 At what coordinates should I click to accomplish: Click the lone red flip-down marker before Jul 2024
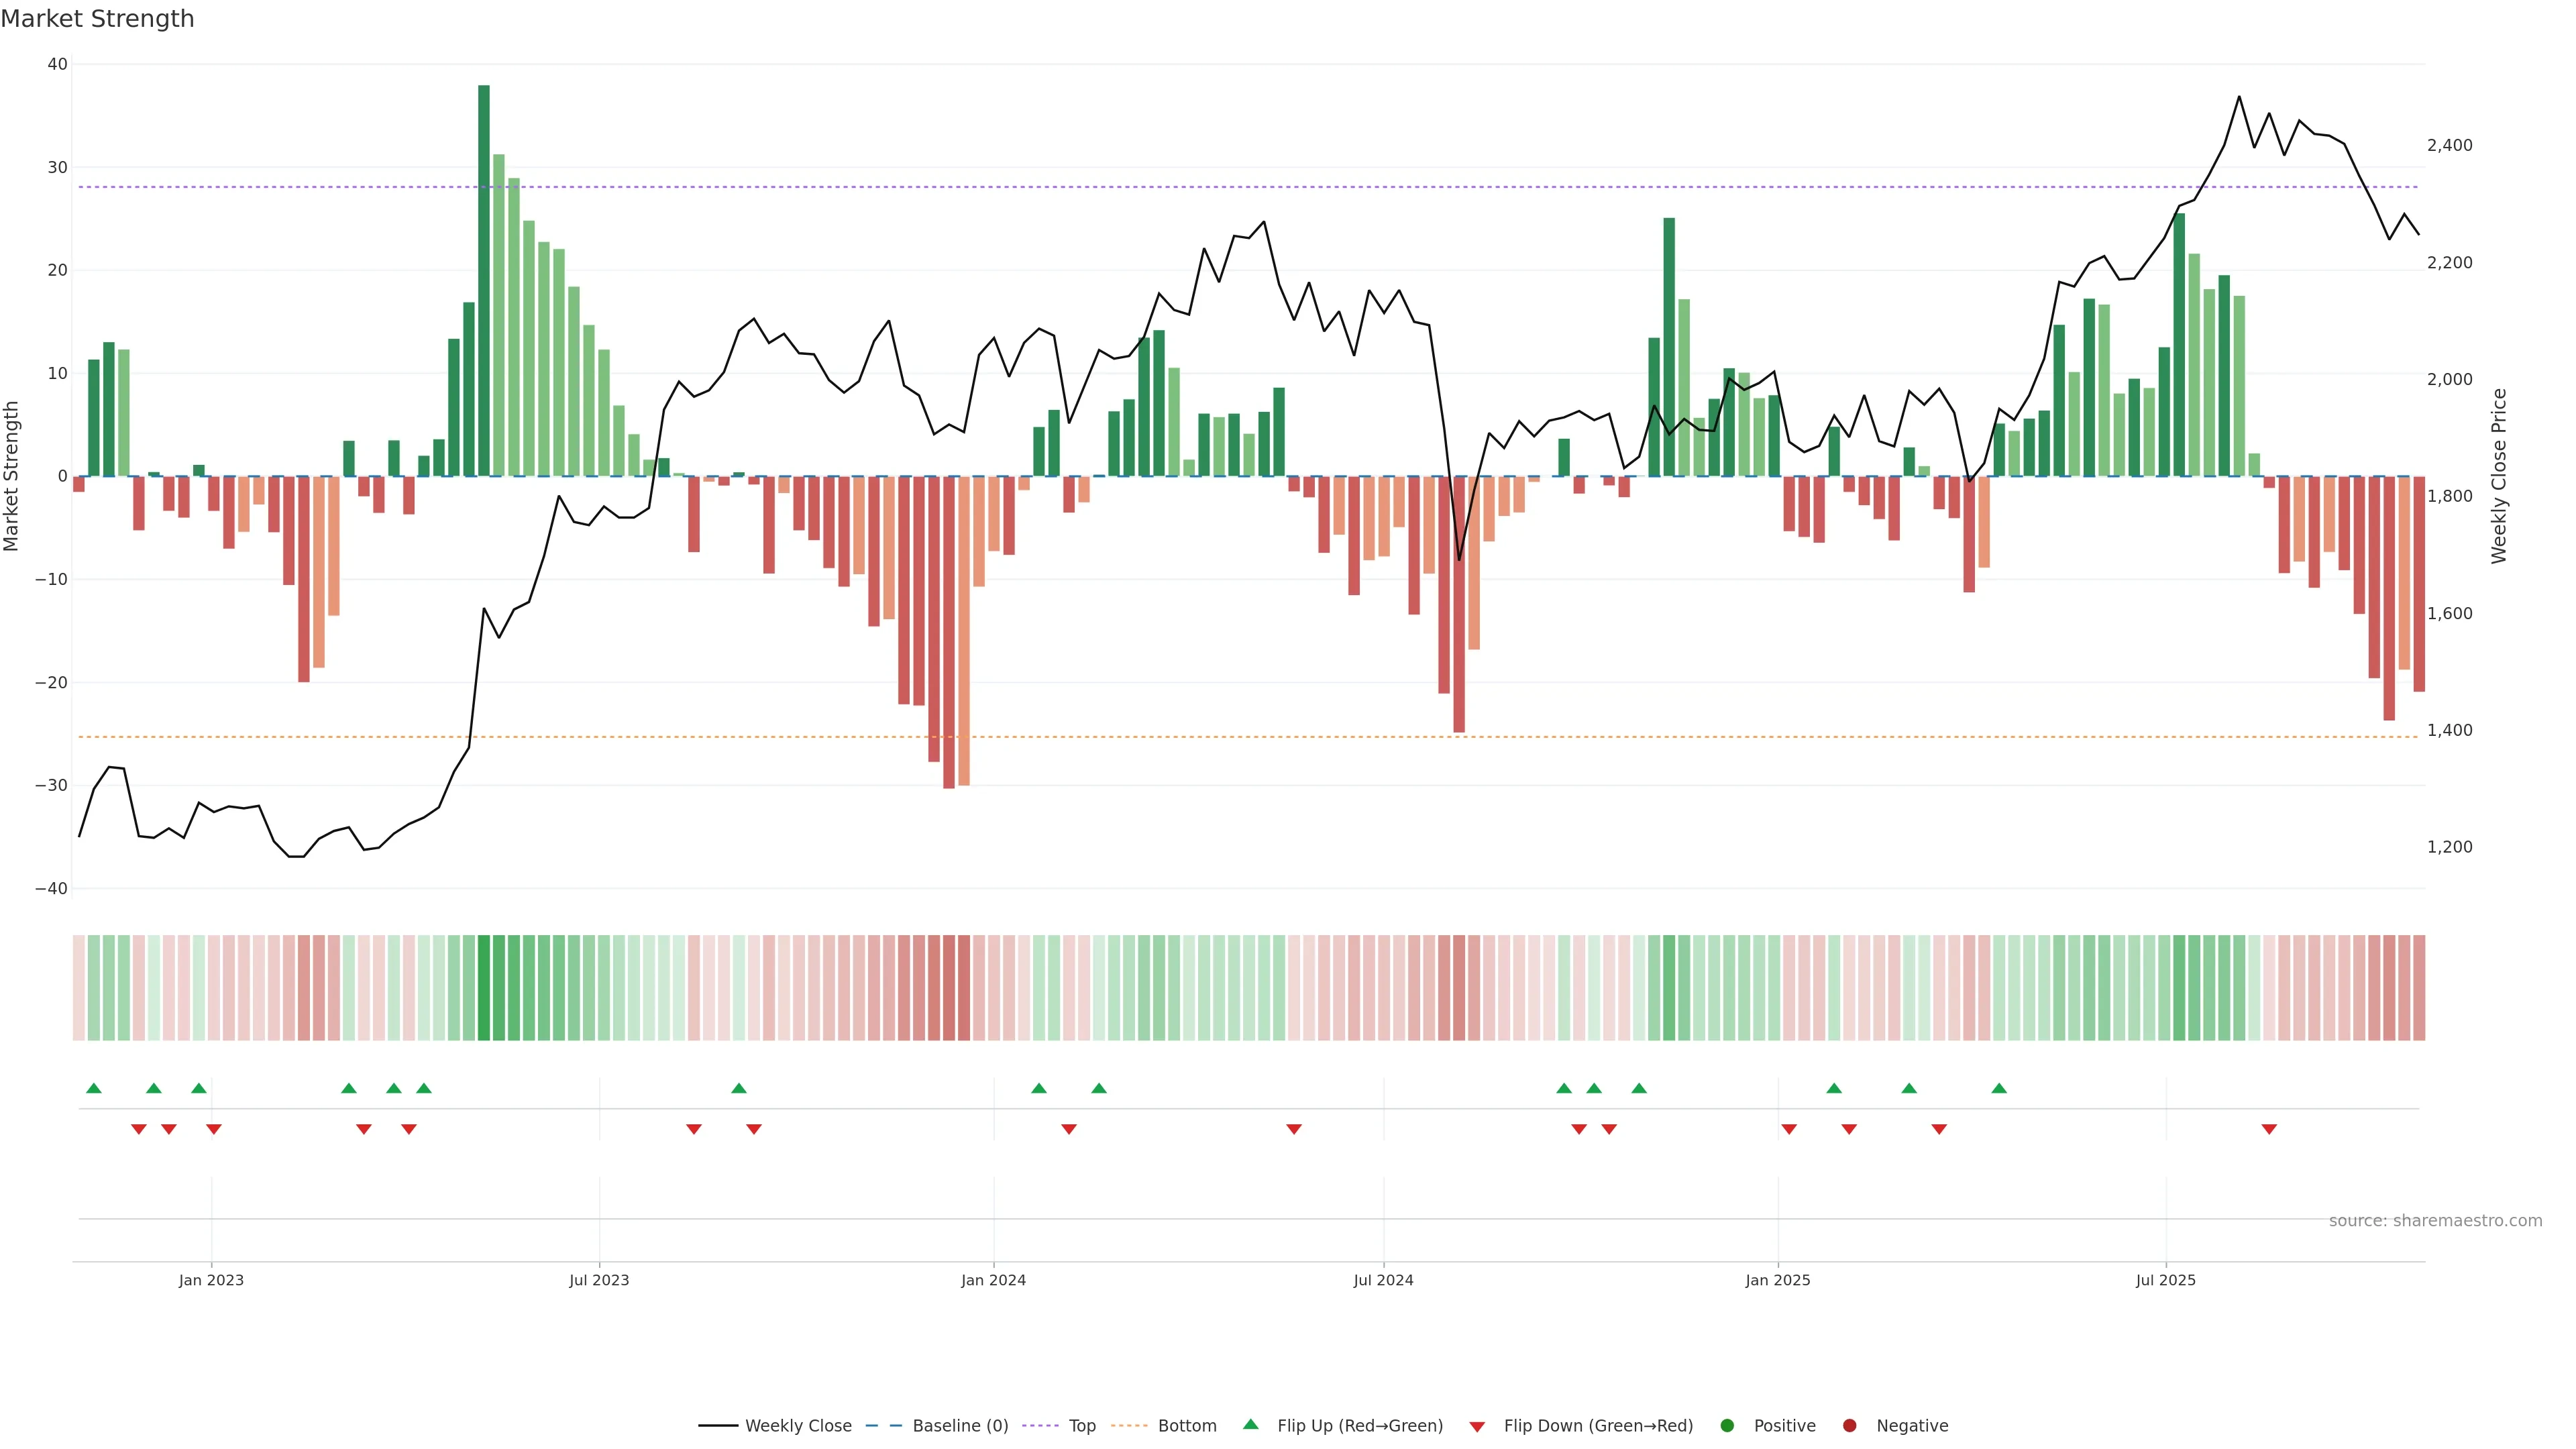click(x=1294, y=1129)
